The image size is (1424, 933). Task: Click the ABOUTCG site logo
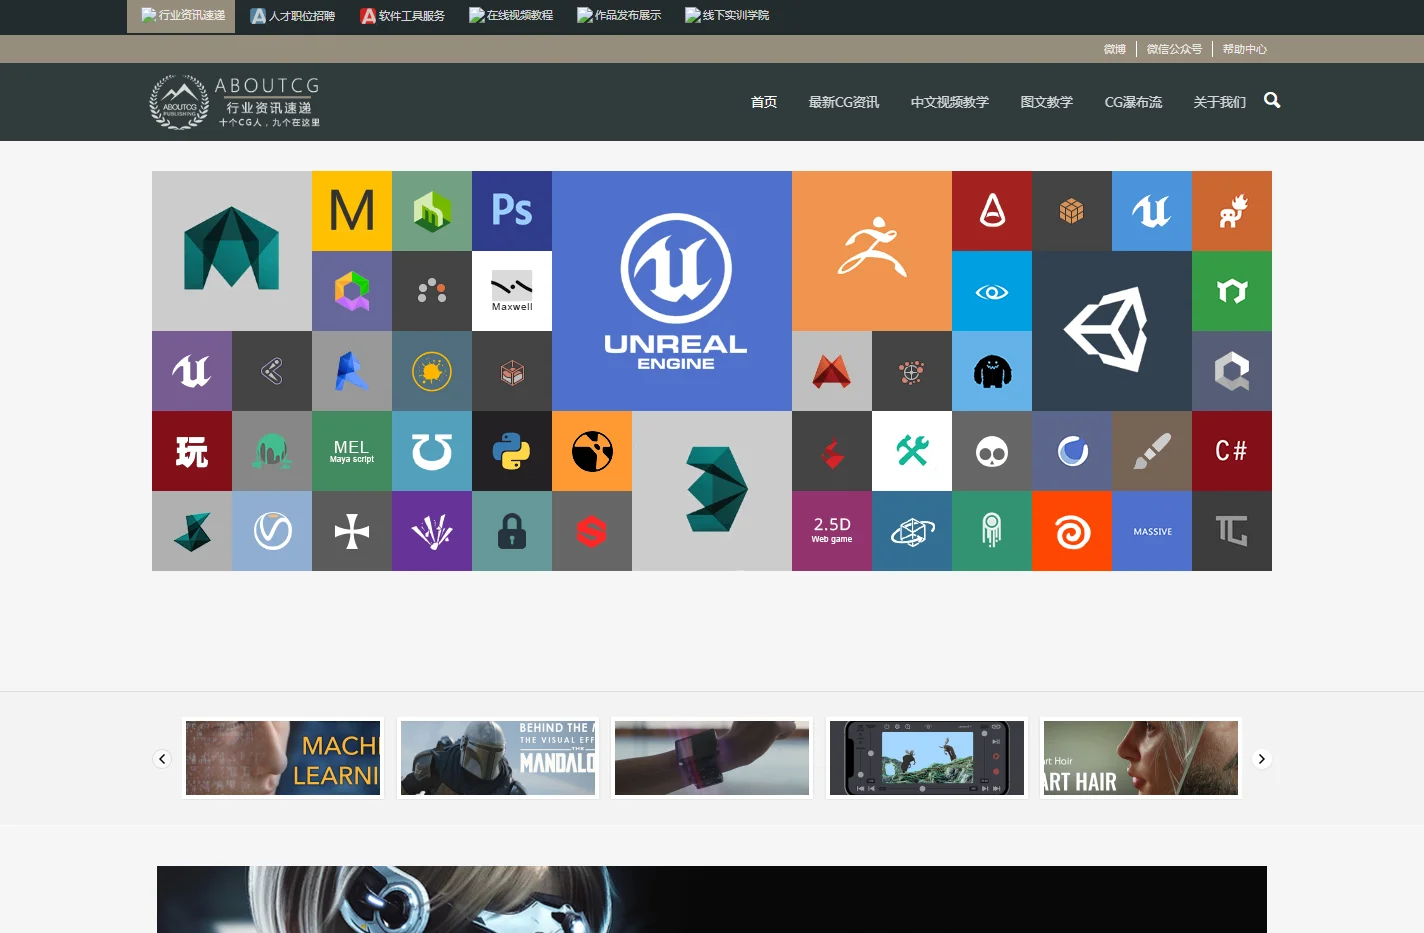pos(235,102)
